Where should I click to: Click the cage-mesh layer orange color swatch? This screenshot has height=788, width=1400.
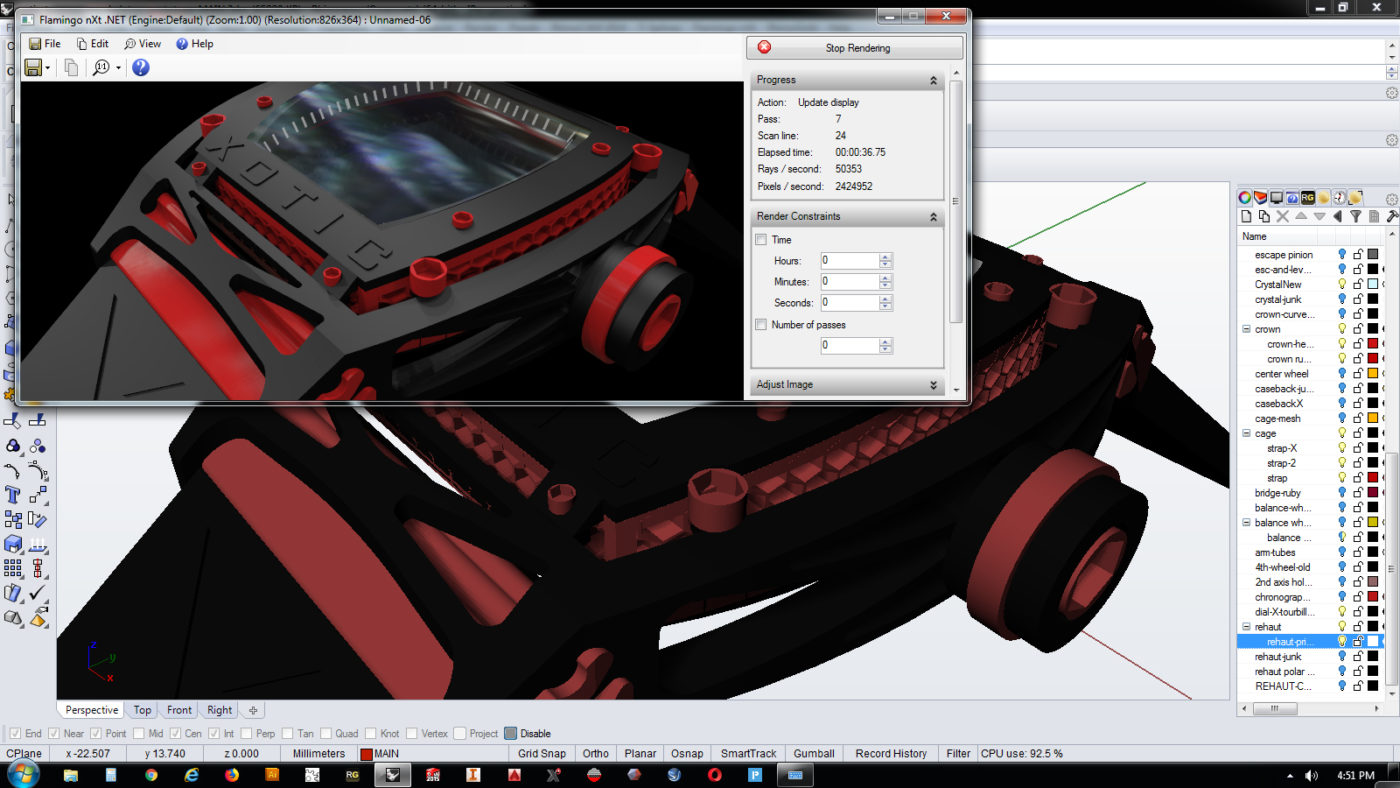click(x=1373, y=418)
